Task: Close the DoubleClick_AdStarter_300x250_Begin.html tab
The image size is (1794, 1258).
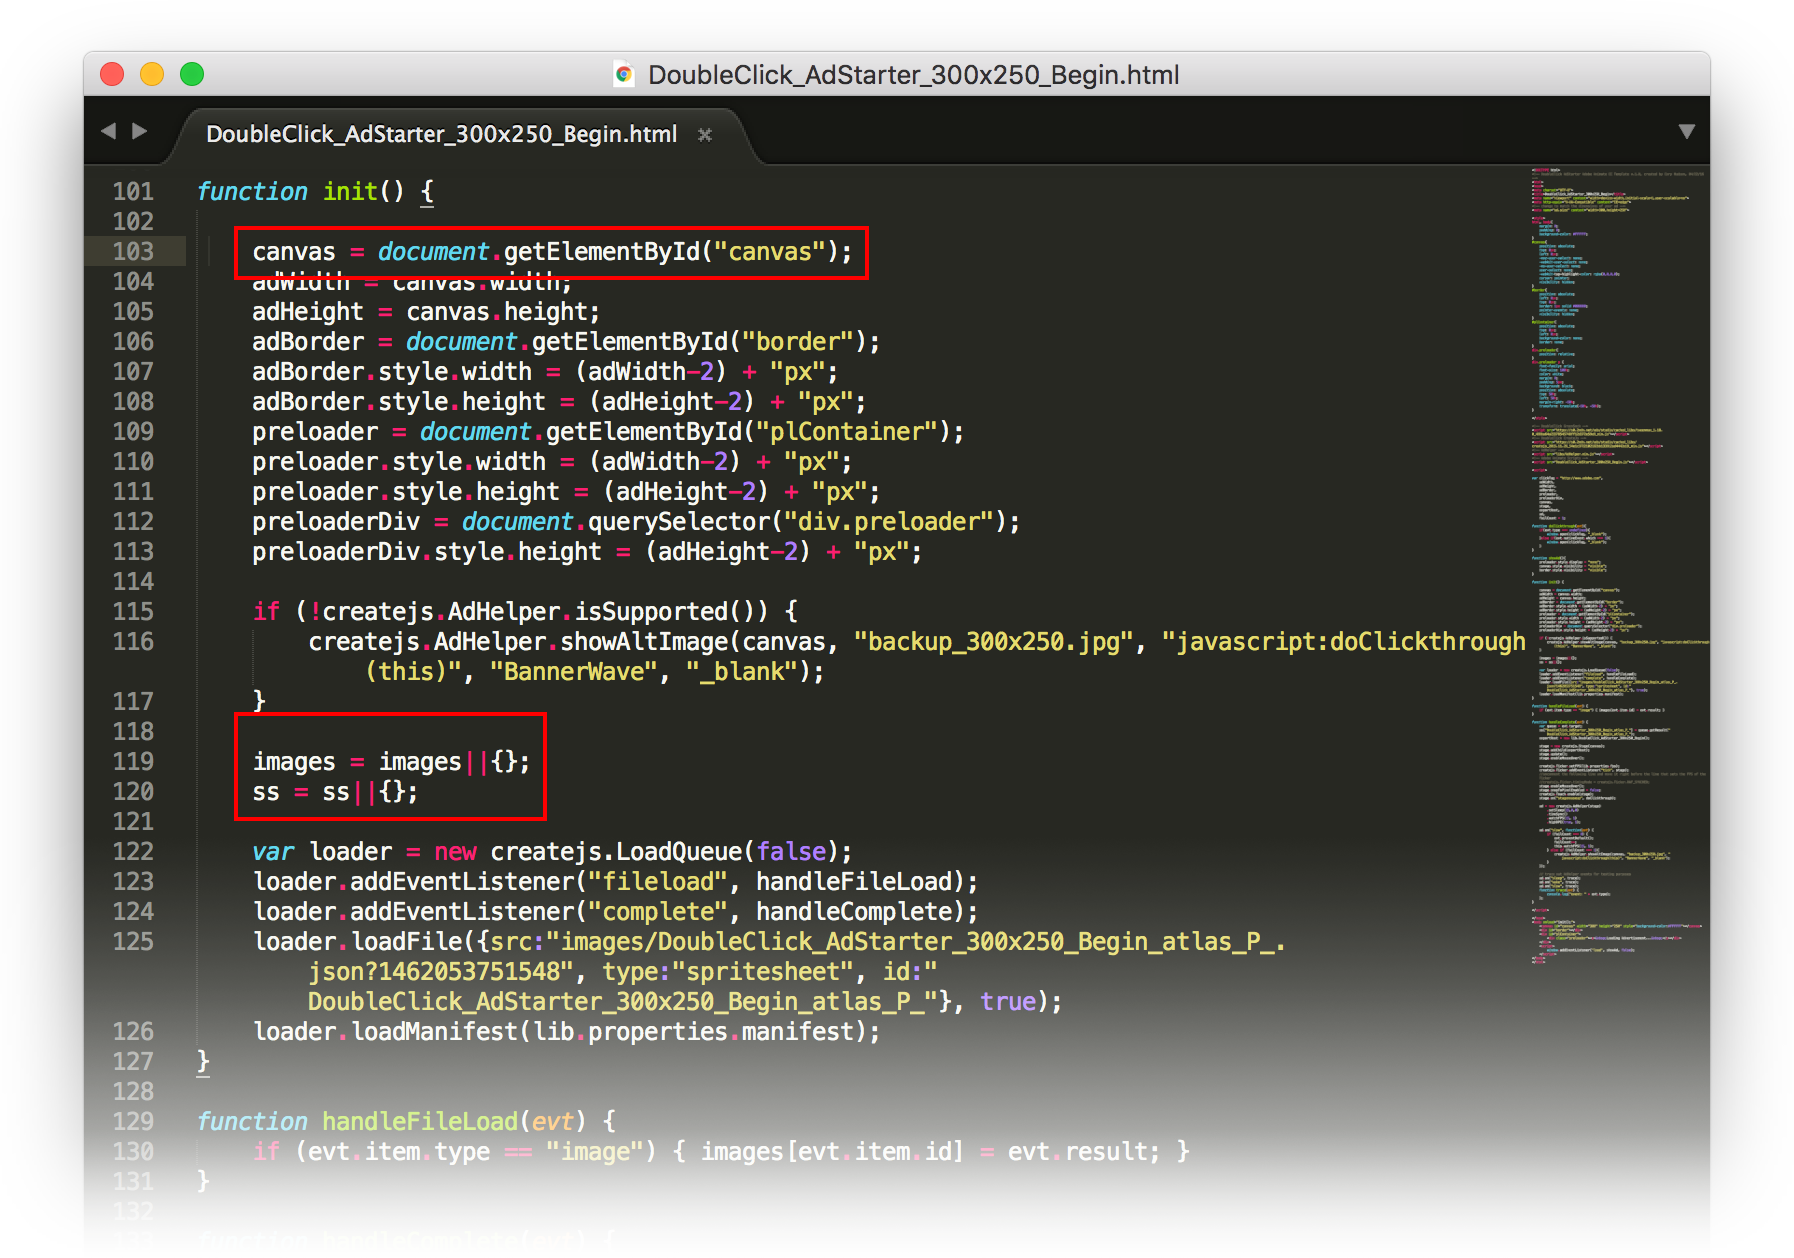Action: (x=705, y=135)
